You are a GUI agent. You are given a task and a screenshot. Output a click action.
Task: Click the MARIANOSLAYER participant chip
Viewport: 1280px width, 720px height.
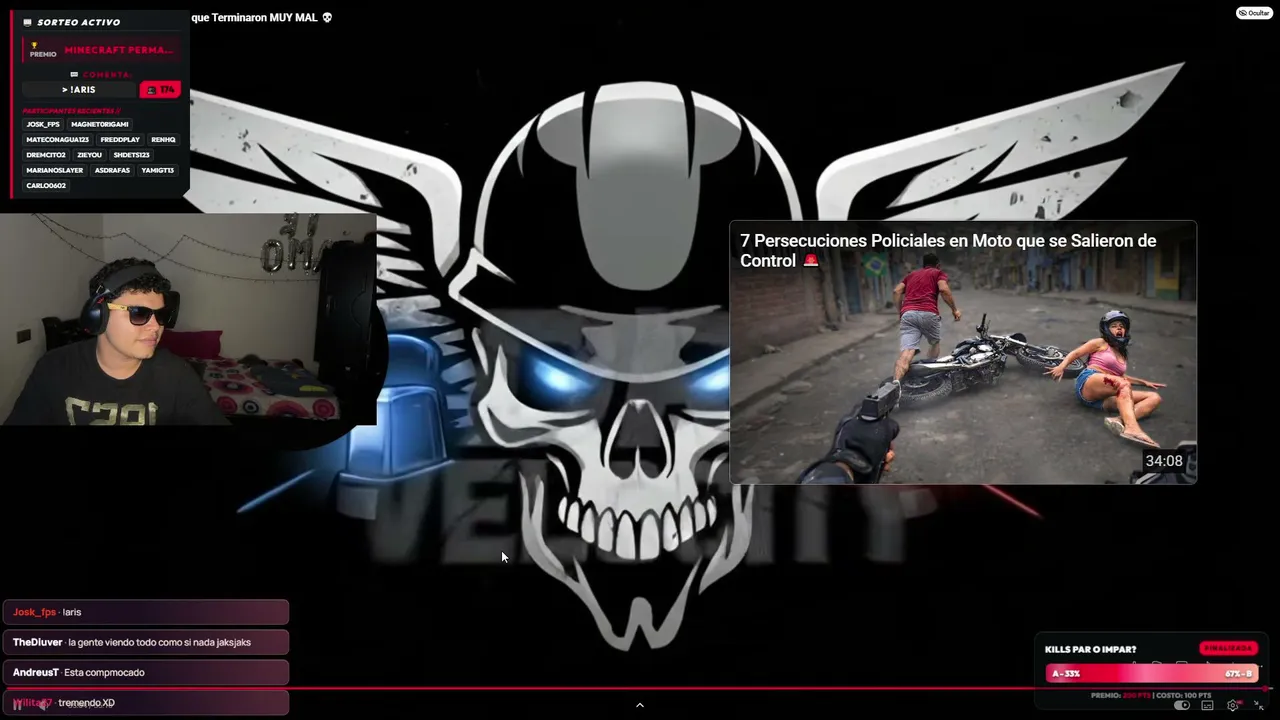point(55,170)
